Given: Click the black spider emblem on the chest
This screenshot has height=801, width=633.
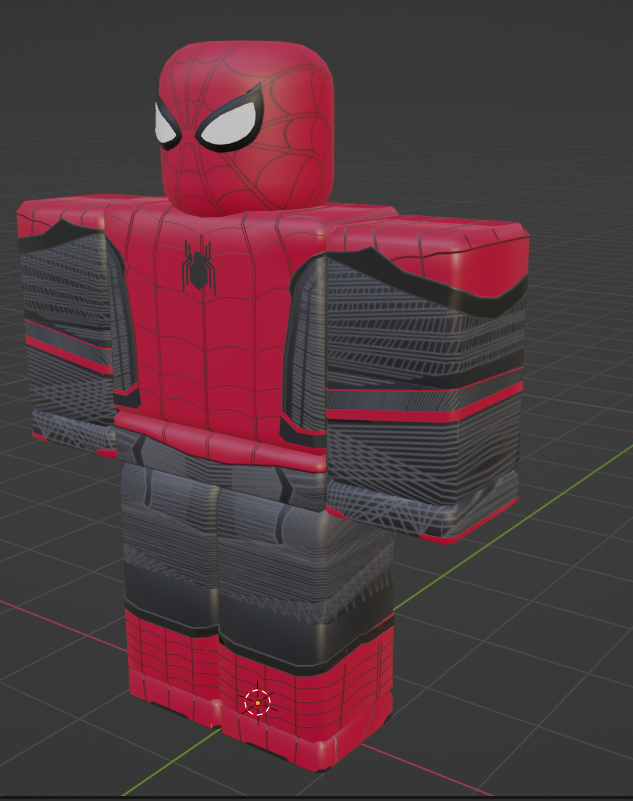Looking at the screenshot, I should (198, 267).
